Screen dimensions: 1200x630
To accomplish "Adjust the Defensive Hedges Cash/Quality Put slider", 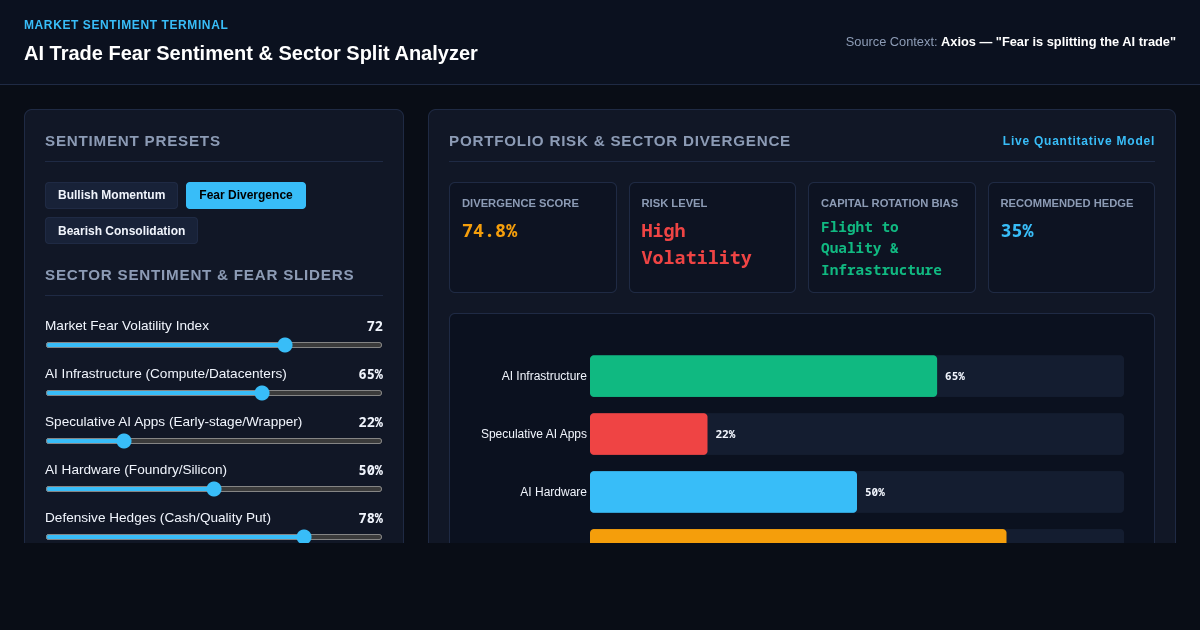I will tap(214, 537).
